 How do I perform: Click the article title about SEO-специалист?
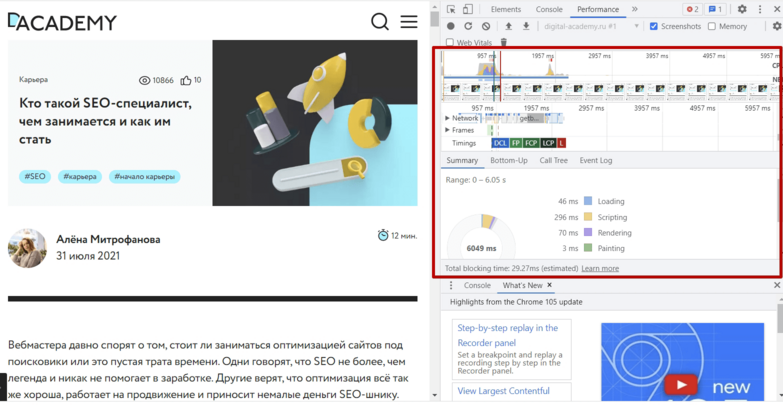(106, 121)
